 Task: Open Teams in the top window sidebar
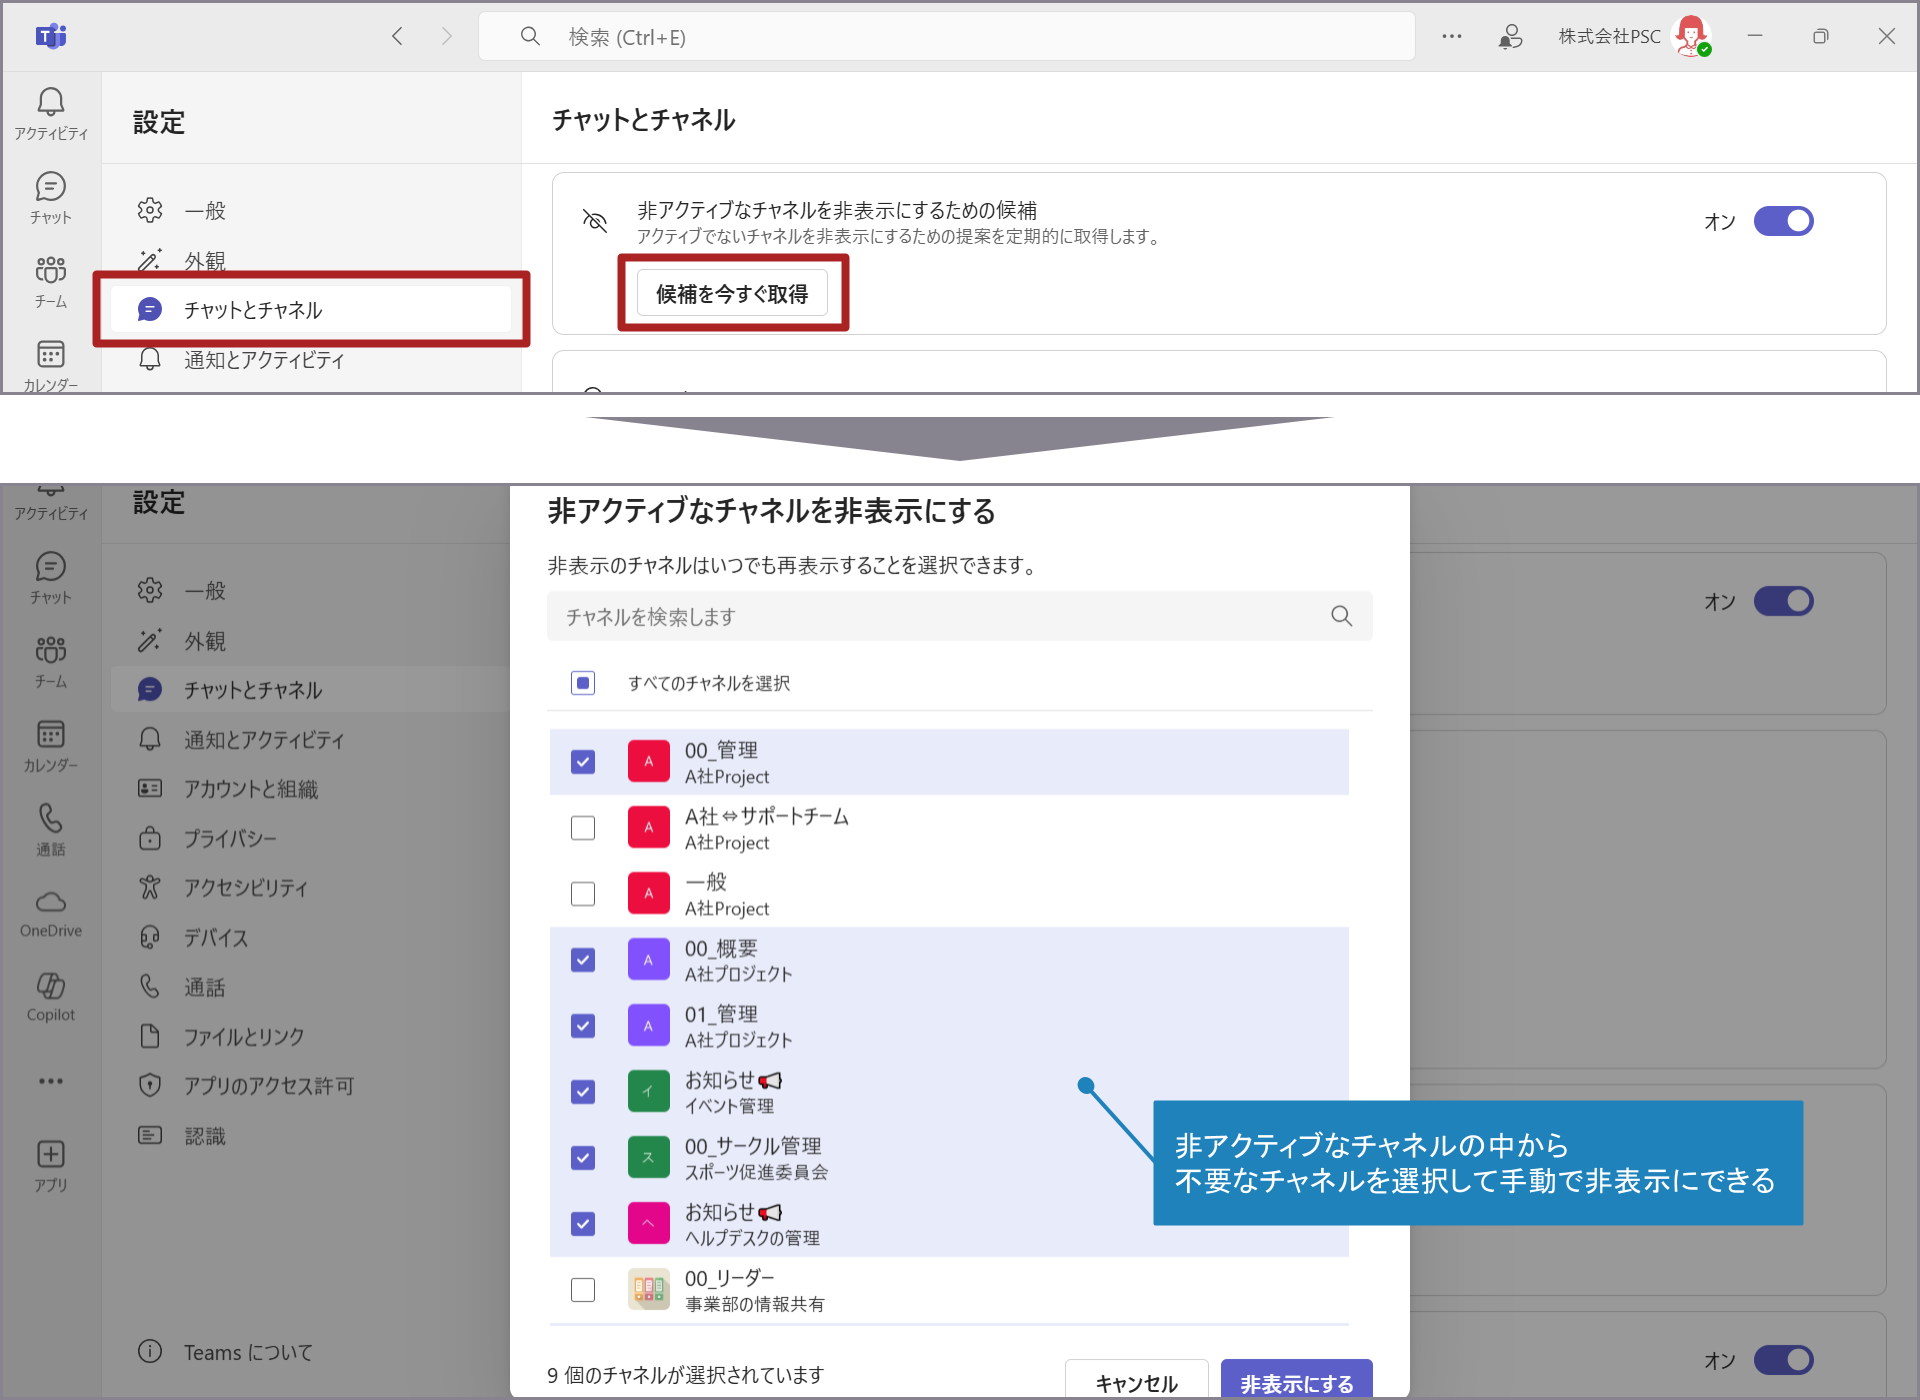coord(51,281)
